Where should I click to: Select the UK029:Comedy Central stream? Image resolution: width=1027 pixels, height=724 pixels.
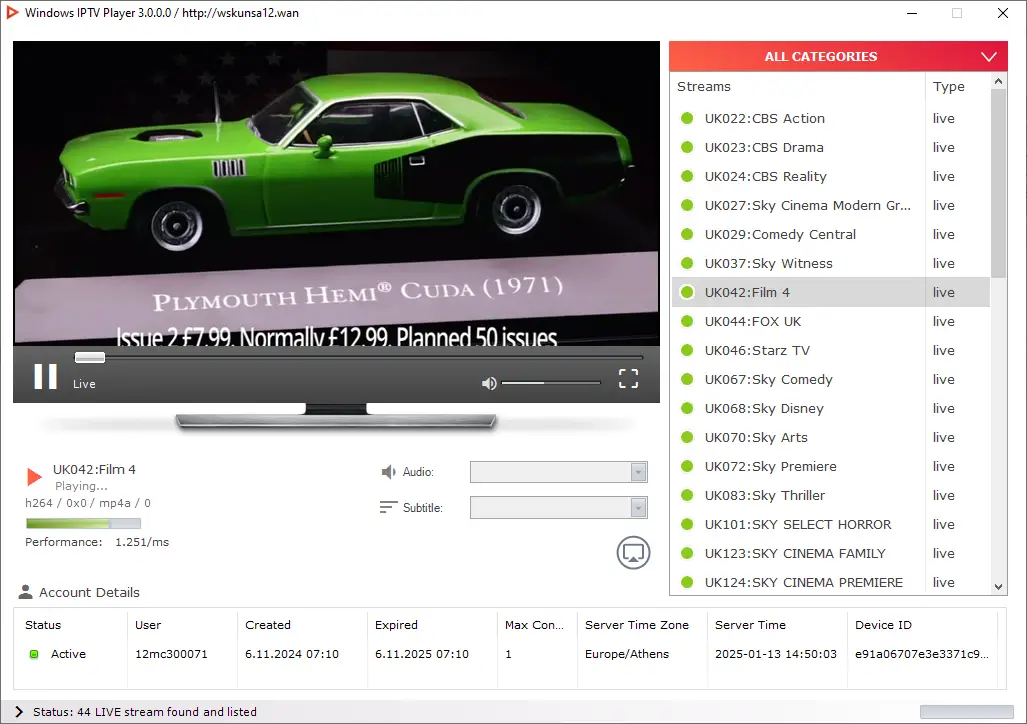[831, 234]
